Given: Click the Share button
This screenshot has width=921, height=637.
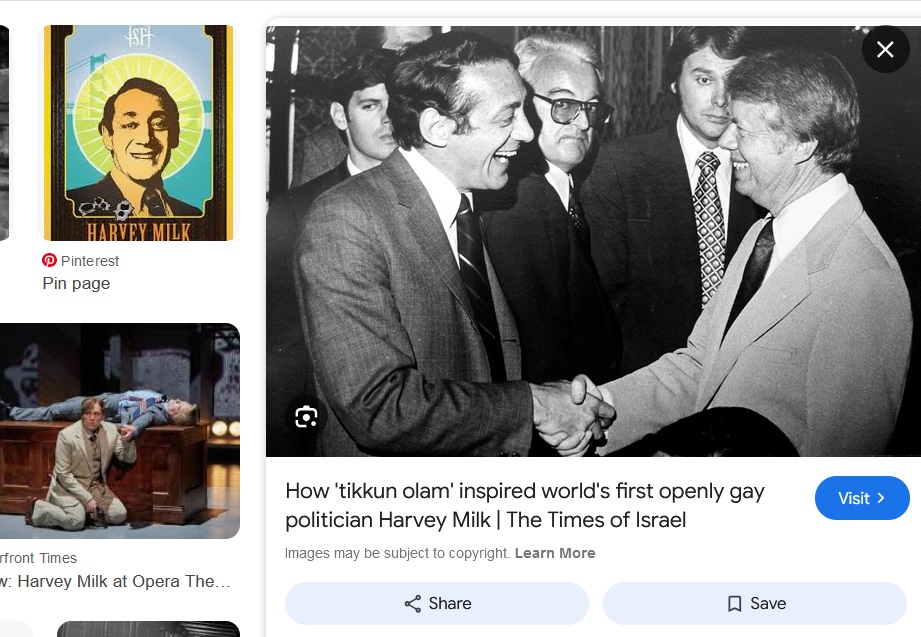Looking at the screenshot, I should [436, 604].
